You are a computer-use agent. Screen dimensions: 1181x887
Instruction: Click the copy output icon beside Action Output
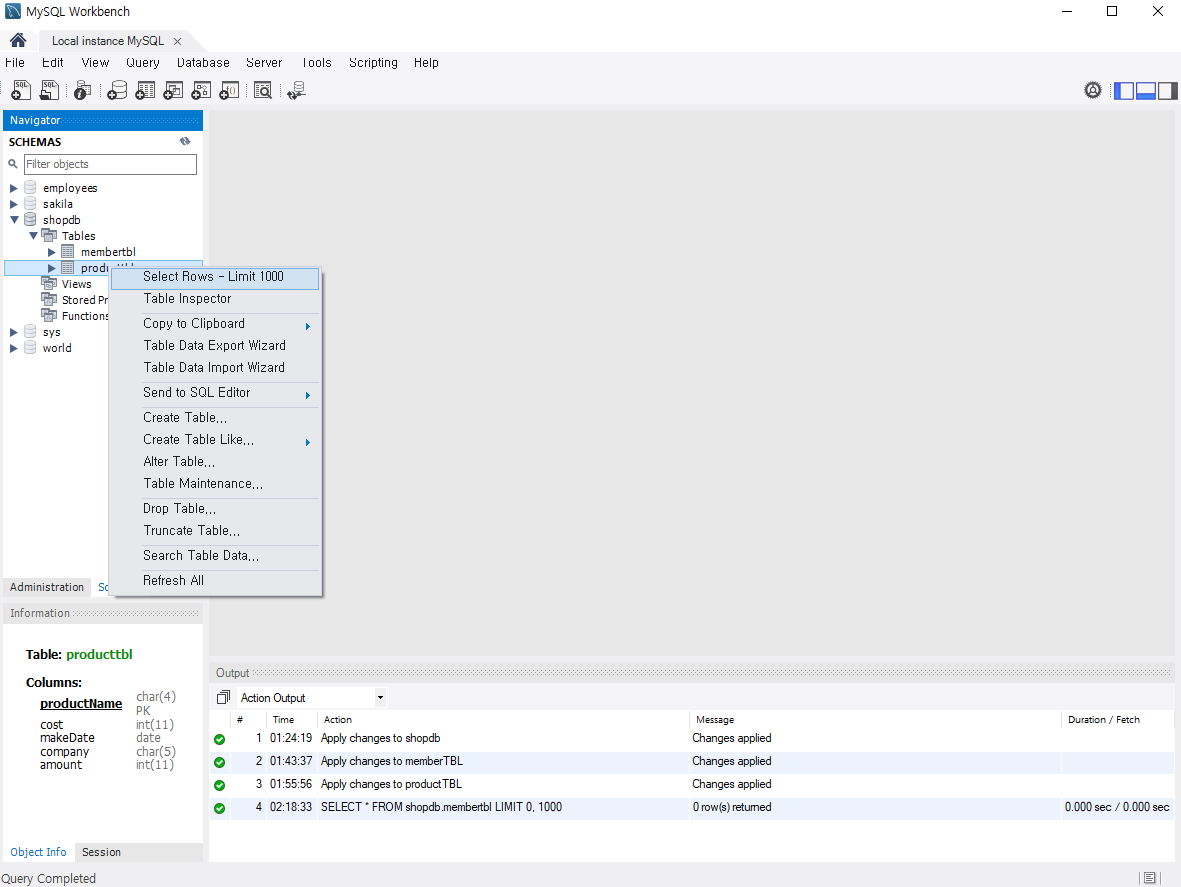point(223,697)
